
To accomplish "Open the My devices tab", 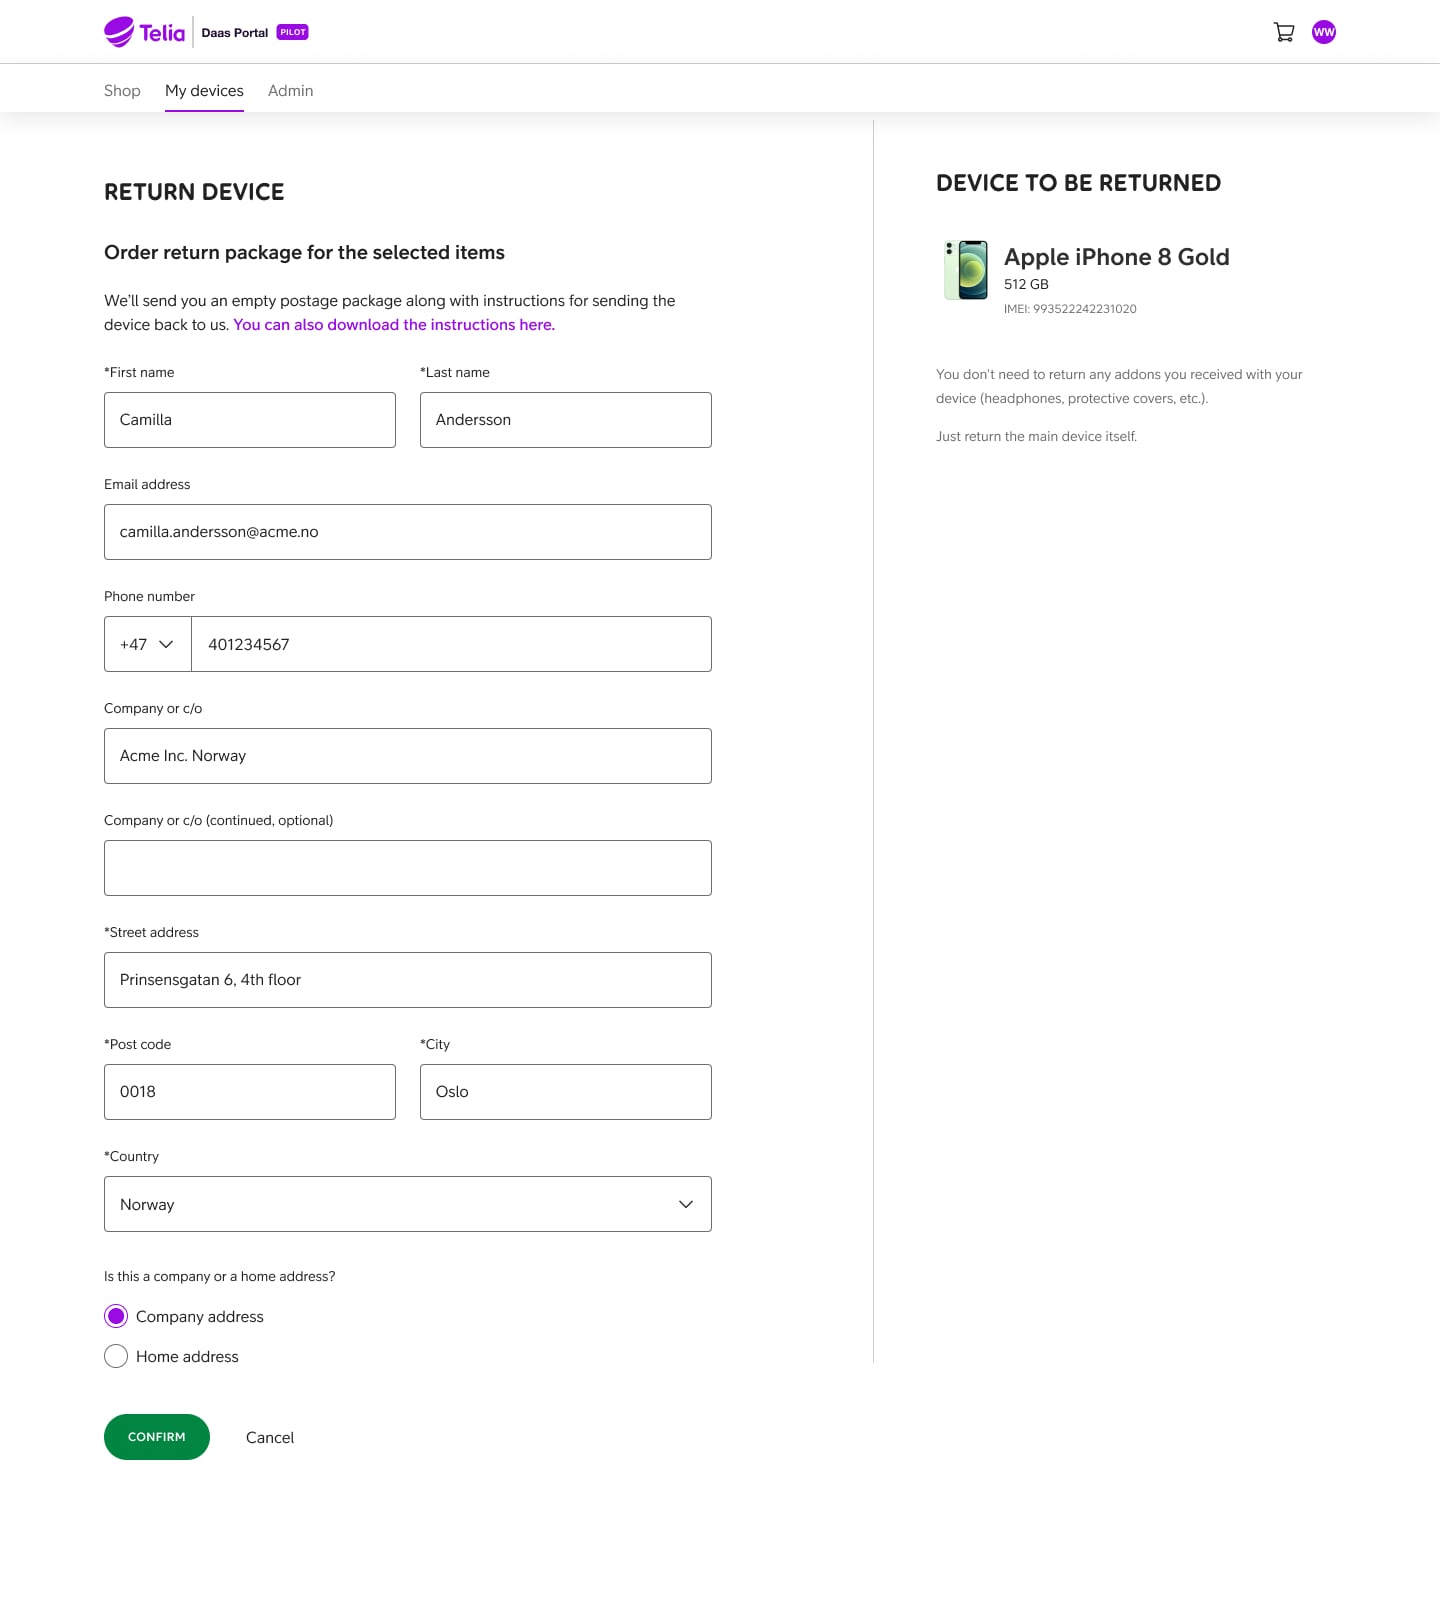I will [x=204, y=90].
